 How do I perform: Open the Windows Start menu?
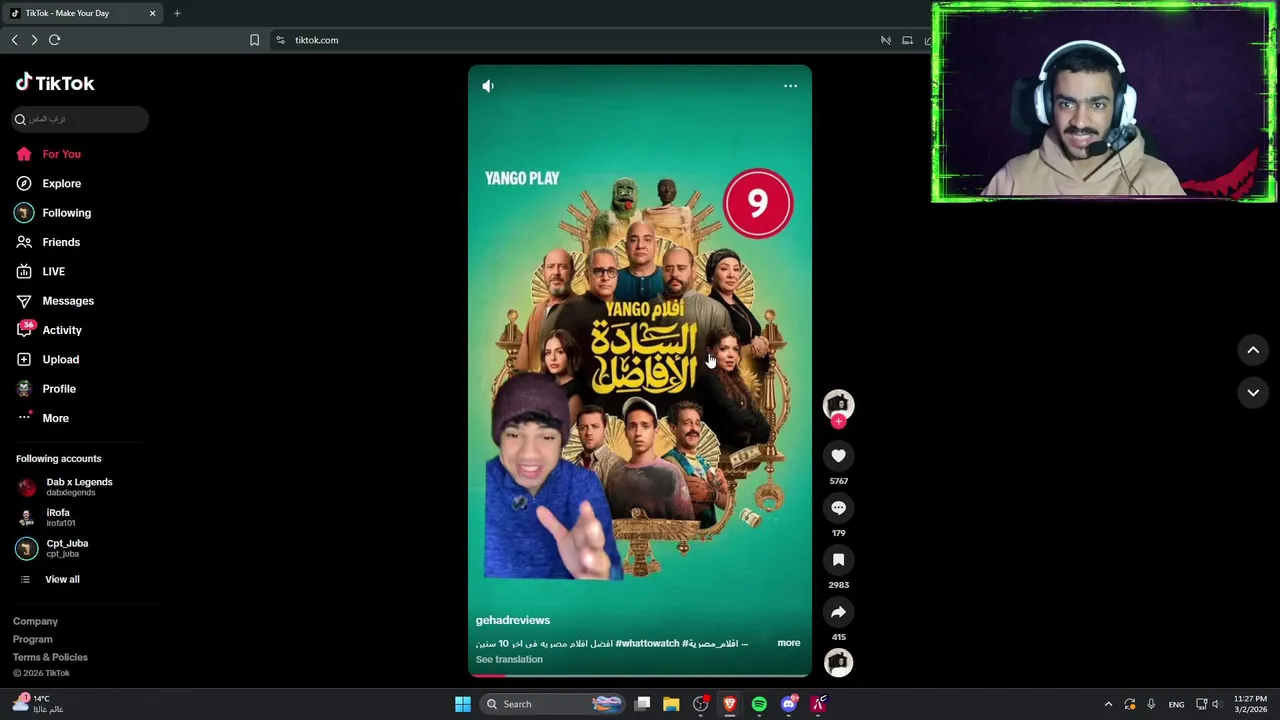[463, 704]
